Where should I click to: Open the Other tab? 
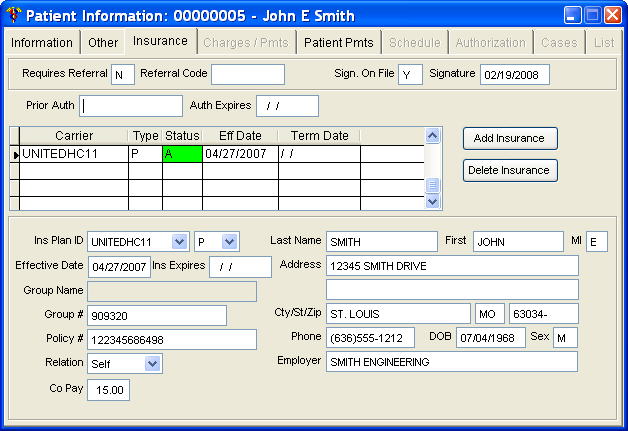[103, 42]
